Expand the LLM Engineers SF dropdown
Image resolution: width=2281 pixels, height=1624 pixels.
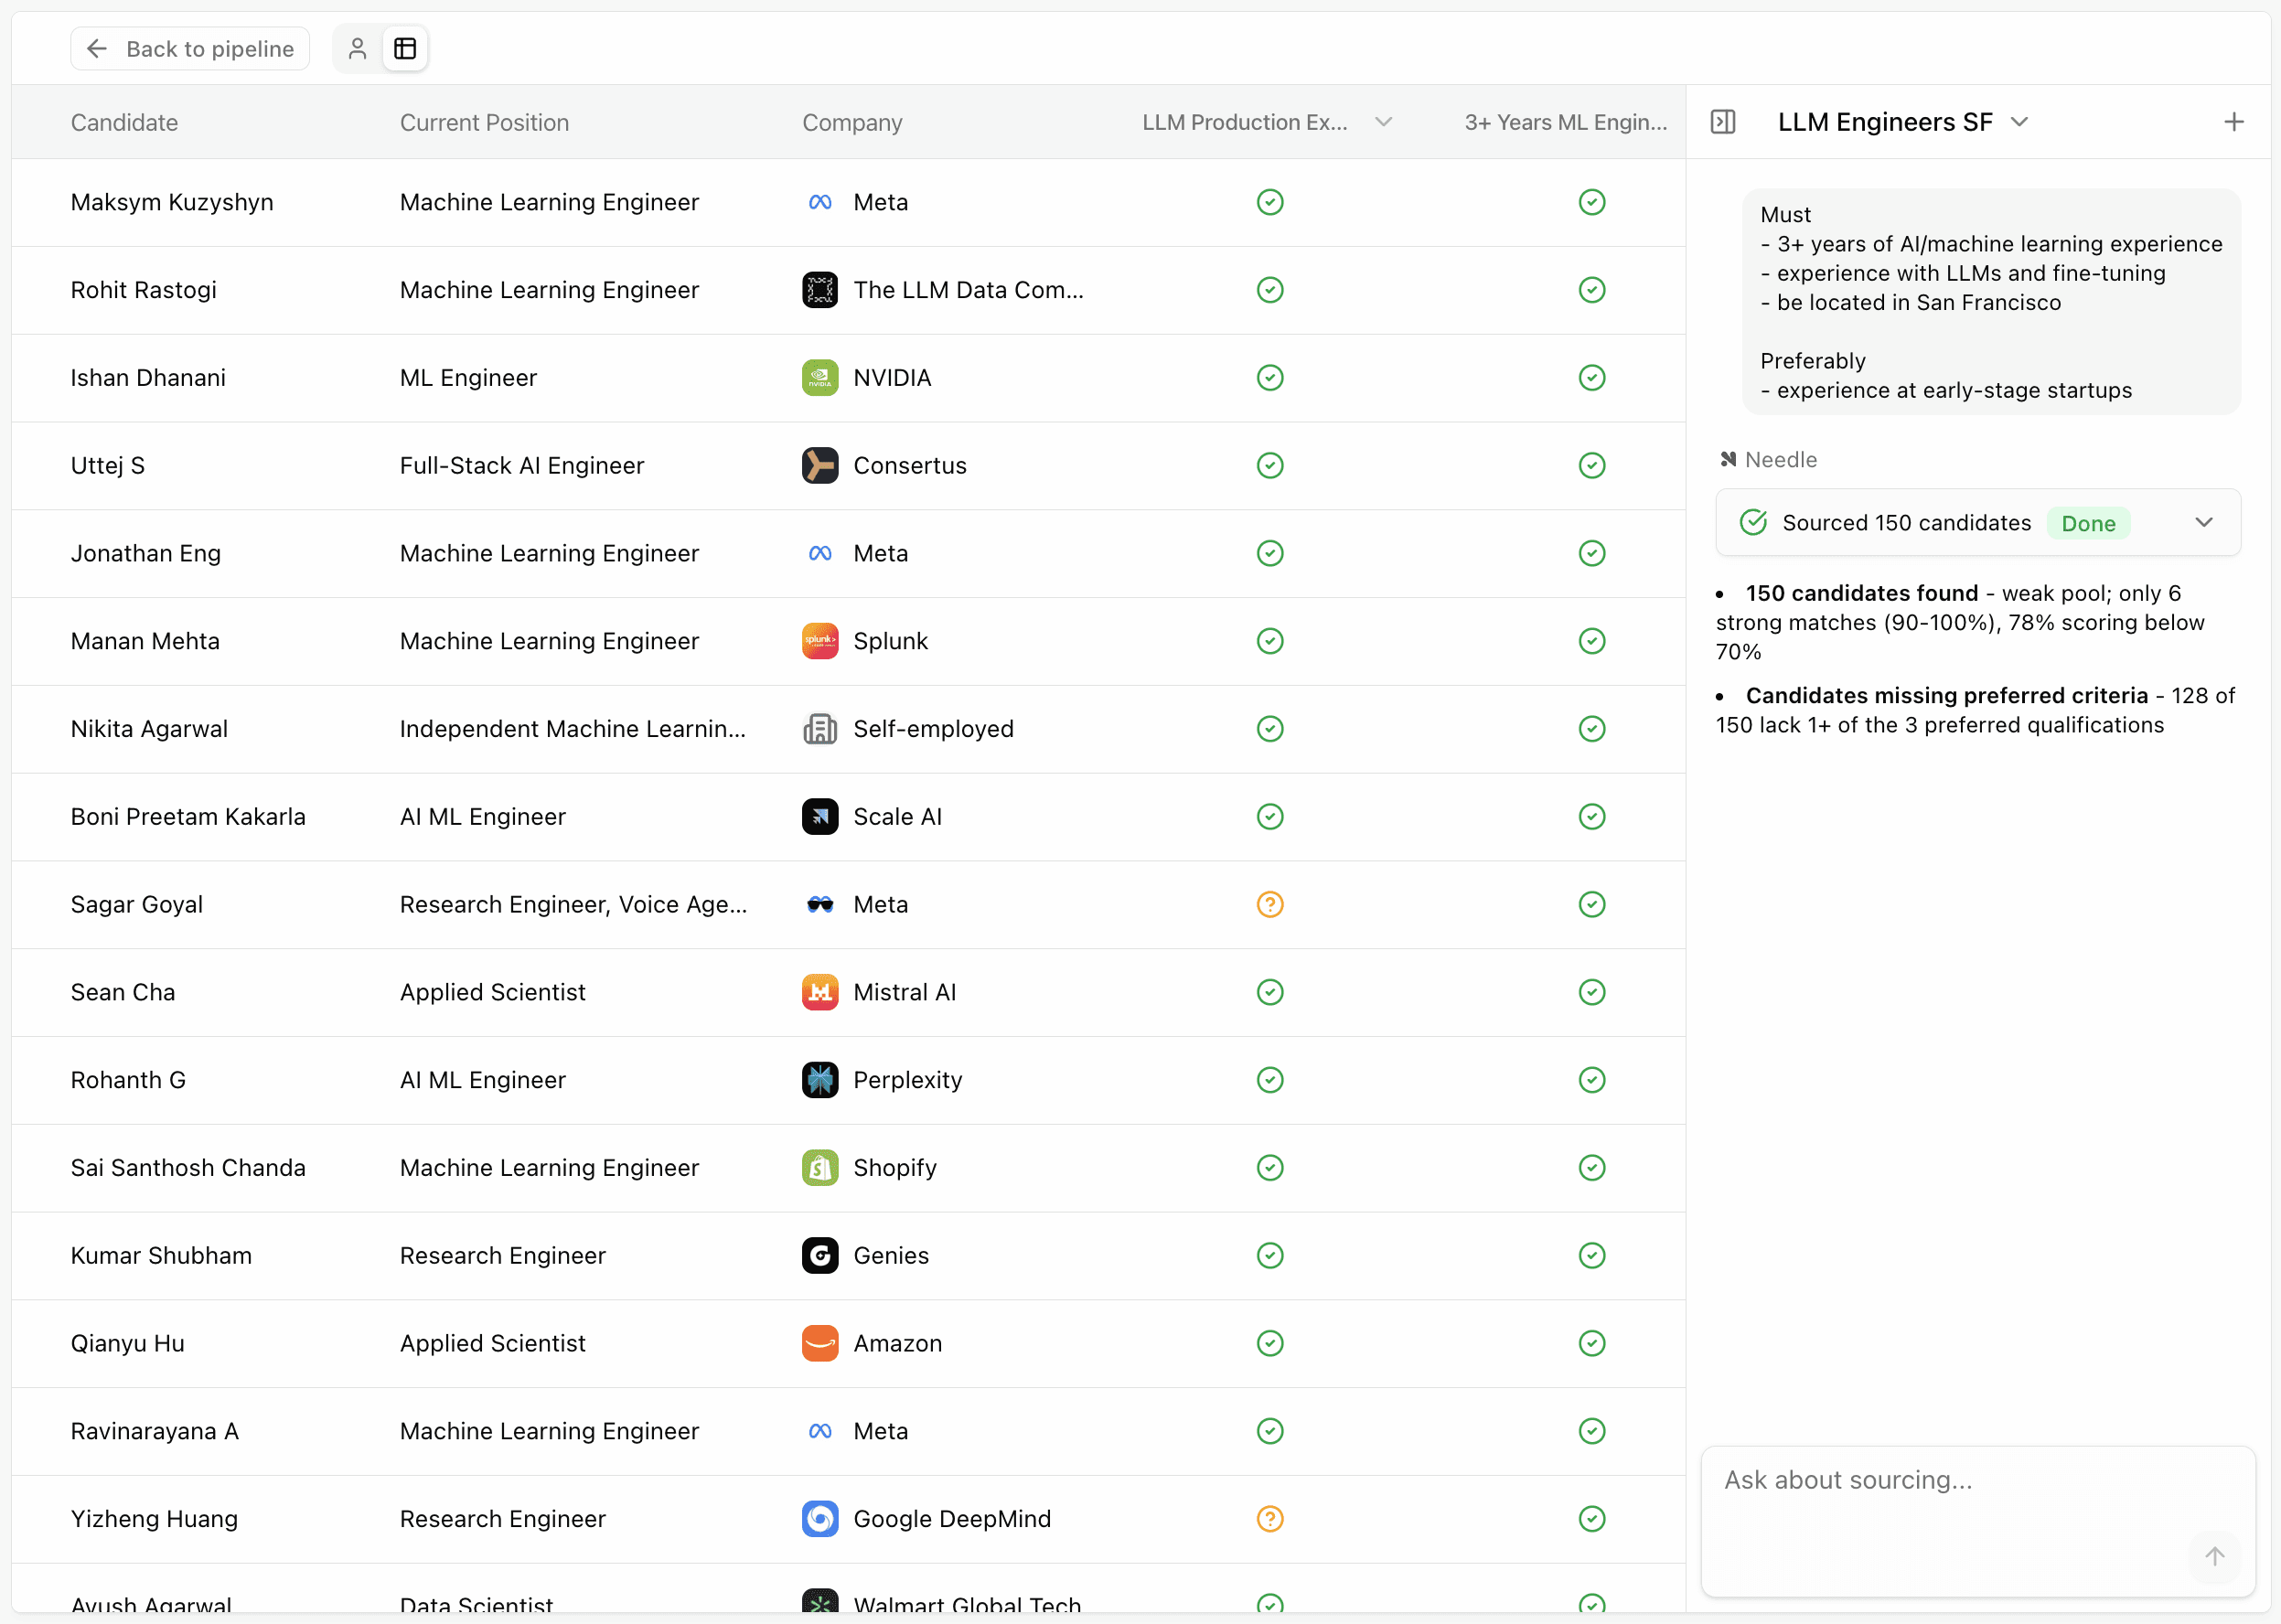2019,122
